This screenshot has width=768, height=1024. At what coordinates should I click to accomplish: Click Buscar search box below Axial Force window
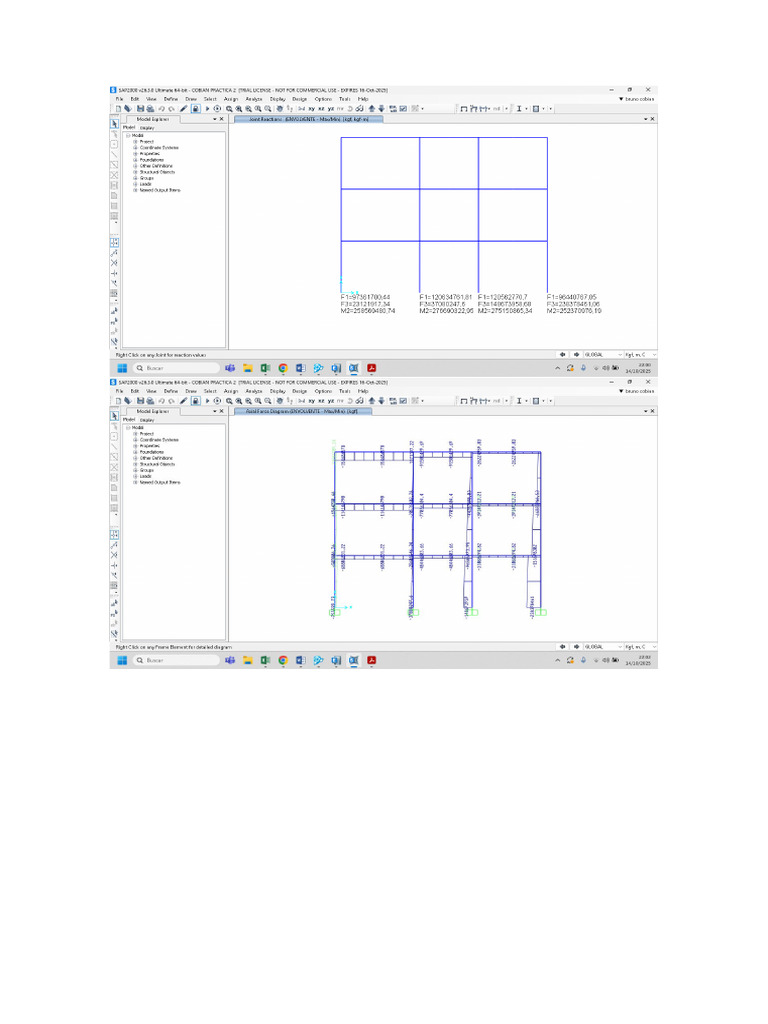point(176,660)
